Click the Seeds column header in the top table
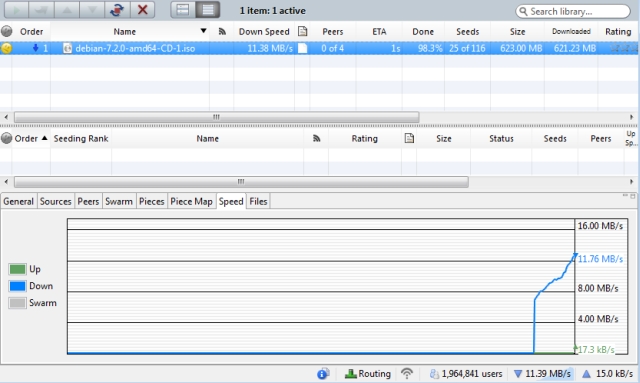The width and height of the screenshot is (640, 383). [x=467, y=32]
